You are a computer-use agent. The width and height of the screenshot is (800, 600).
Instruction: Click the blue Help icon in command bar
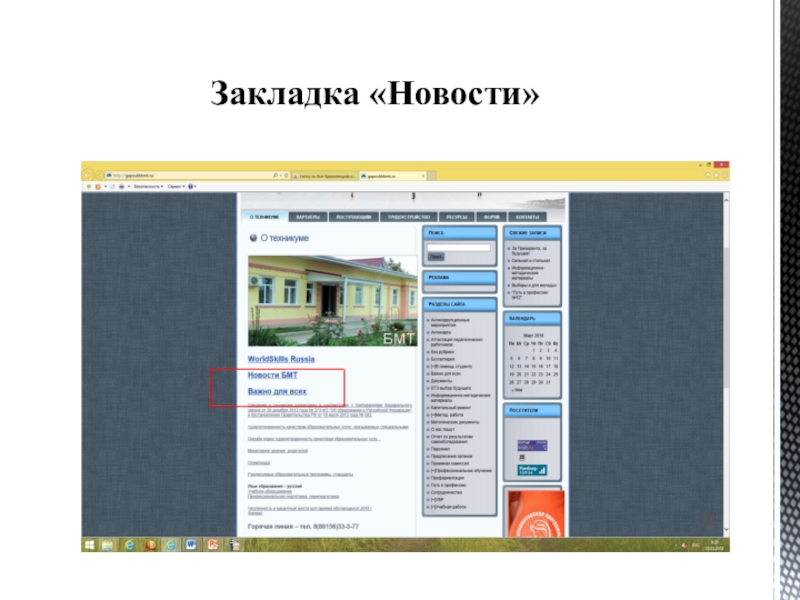[191, 186]
